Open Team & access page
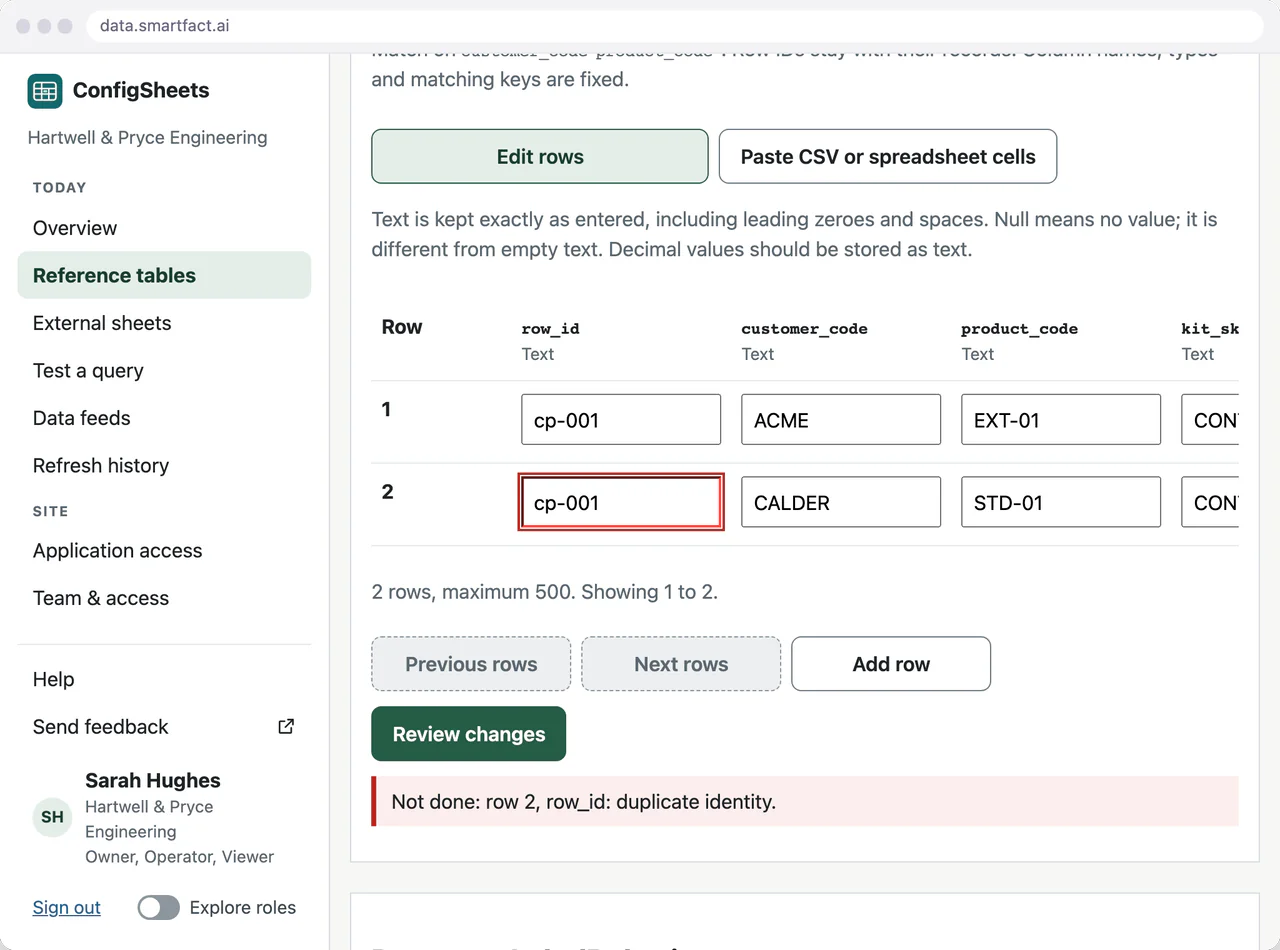This screenshot has height=950, width=1280. 164,599
